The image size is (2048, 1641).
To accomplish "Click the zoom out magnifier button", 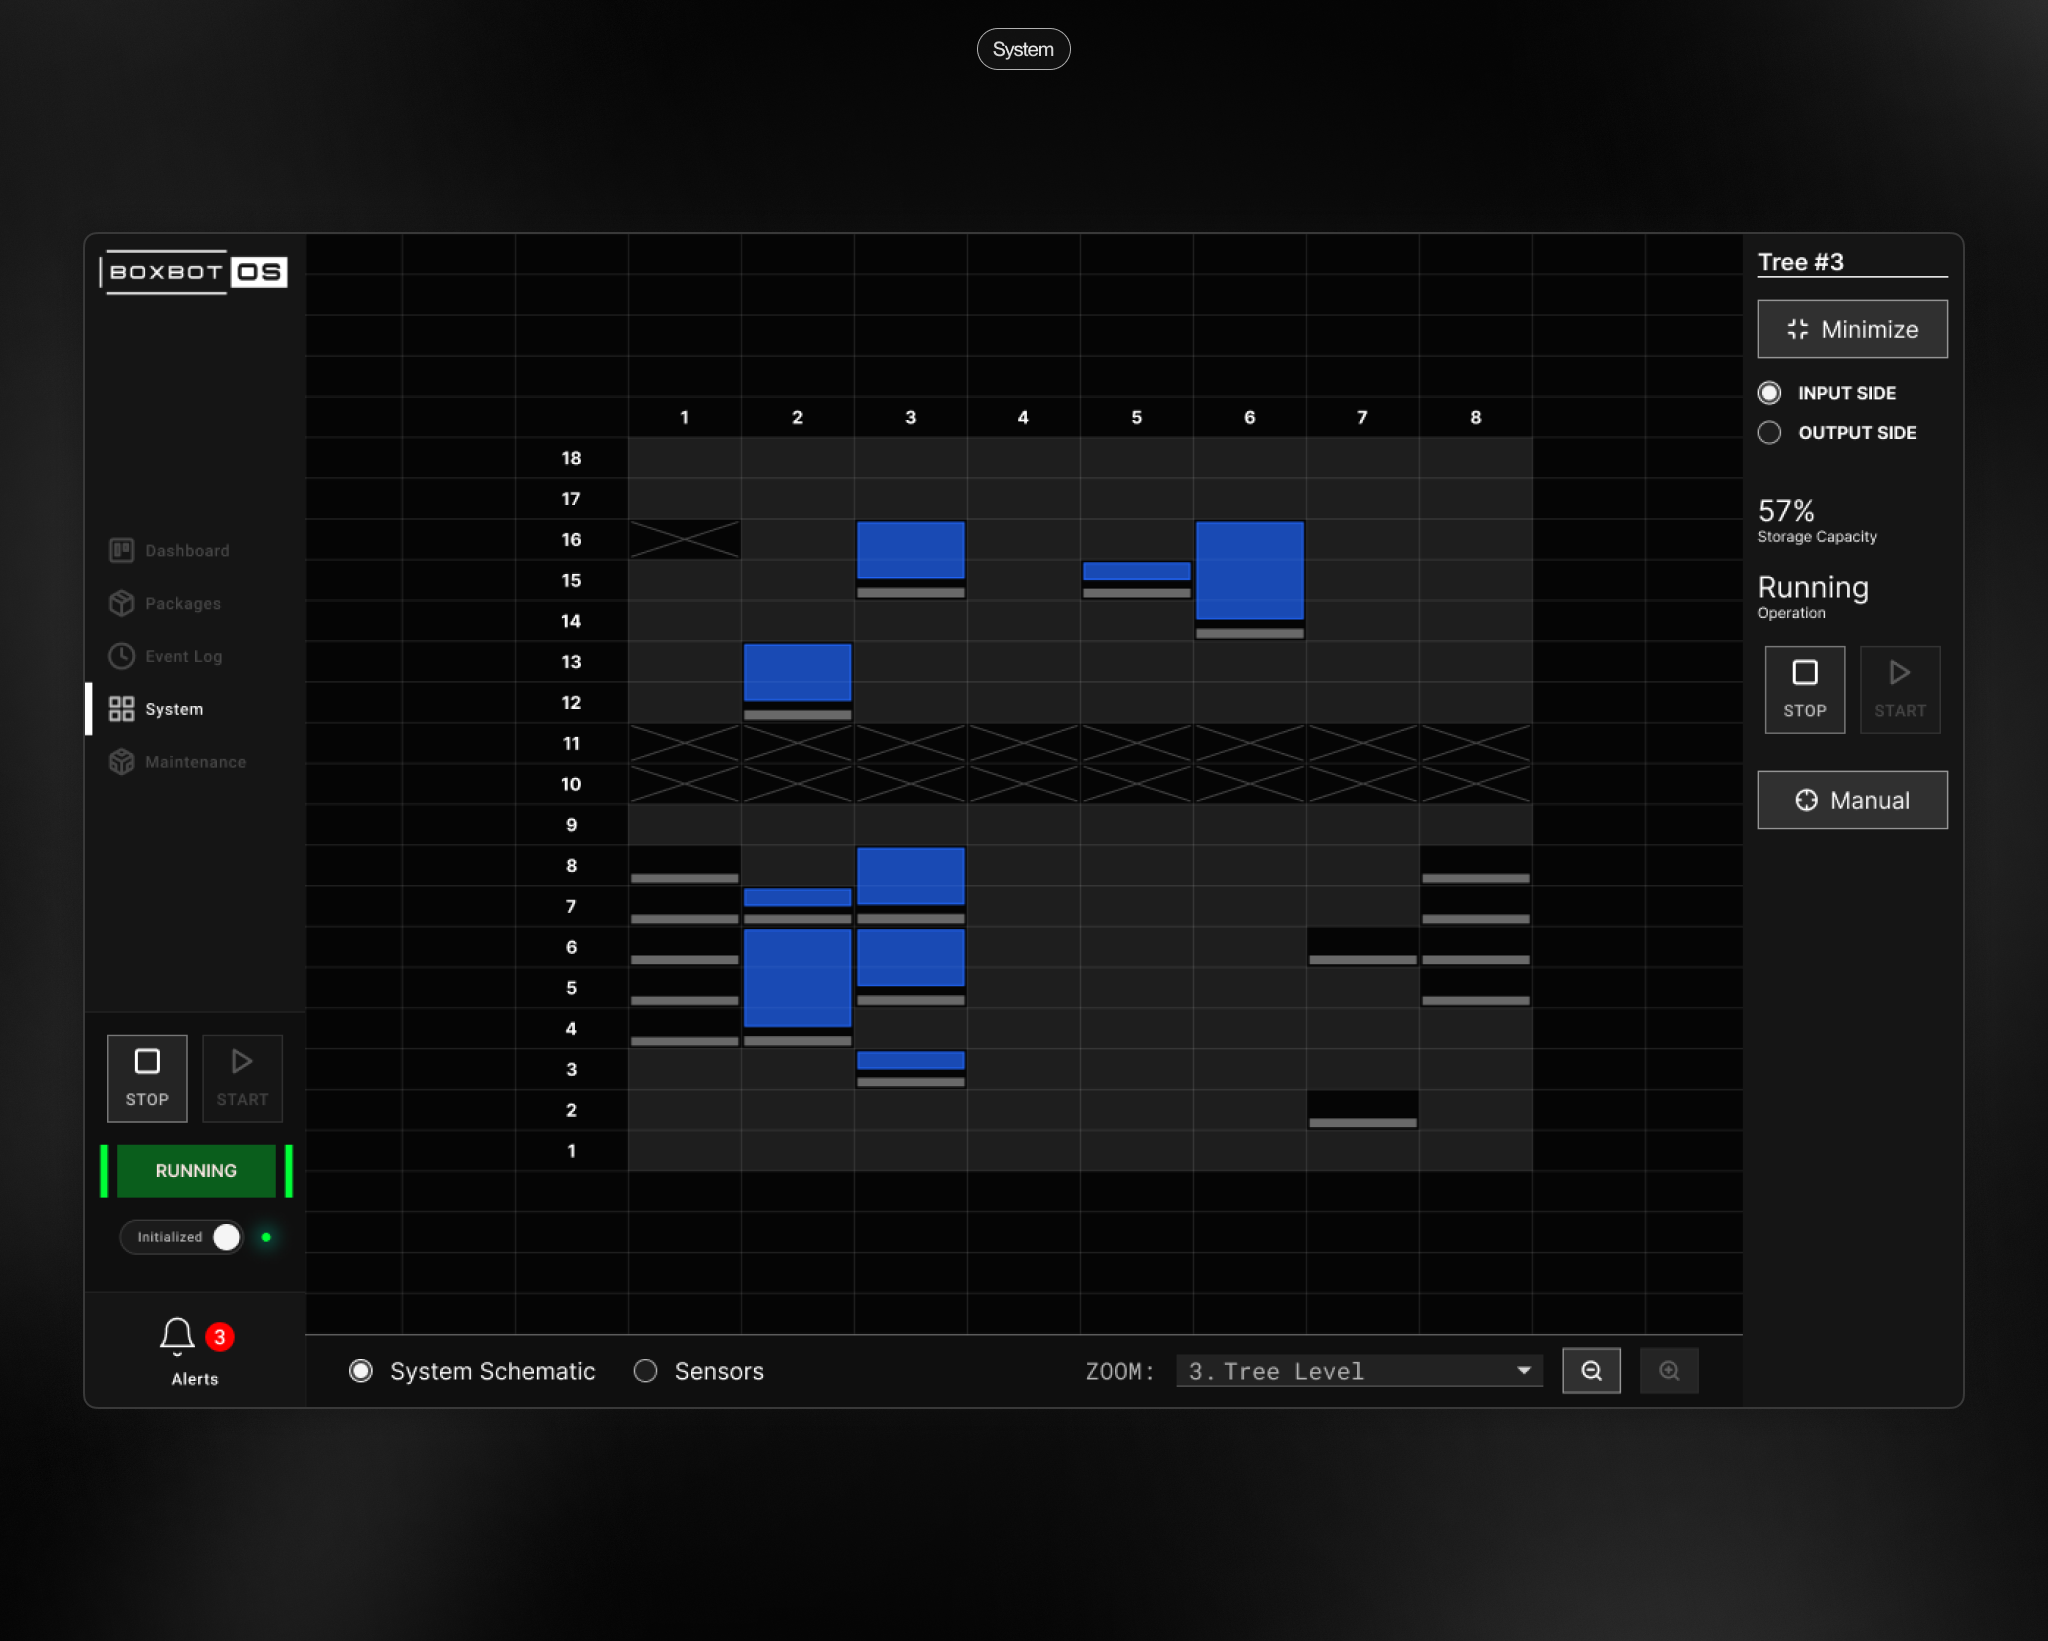I will point(1590,1371).
